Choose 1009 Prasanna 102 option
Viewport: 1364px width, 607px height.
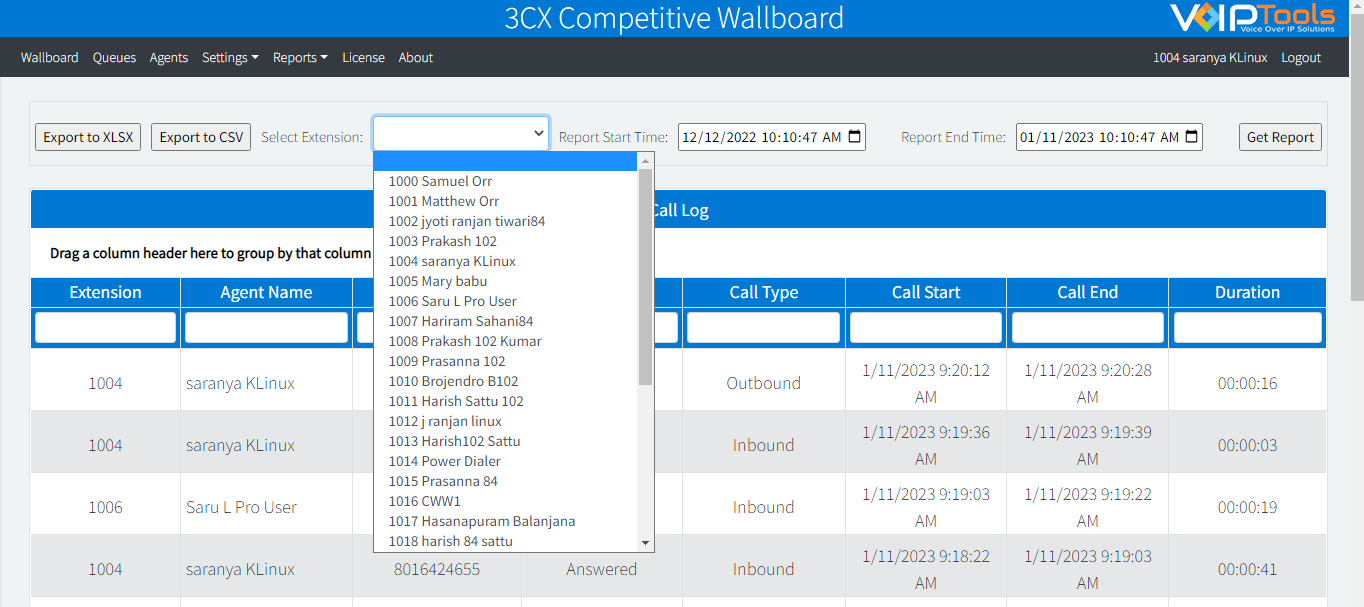click(506, 361)
